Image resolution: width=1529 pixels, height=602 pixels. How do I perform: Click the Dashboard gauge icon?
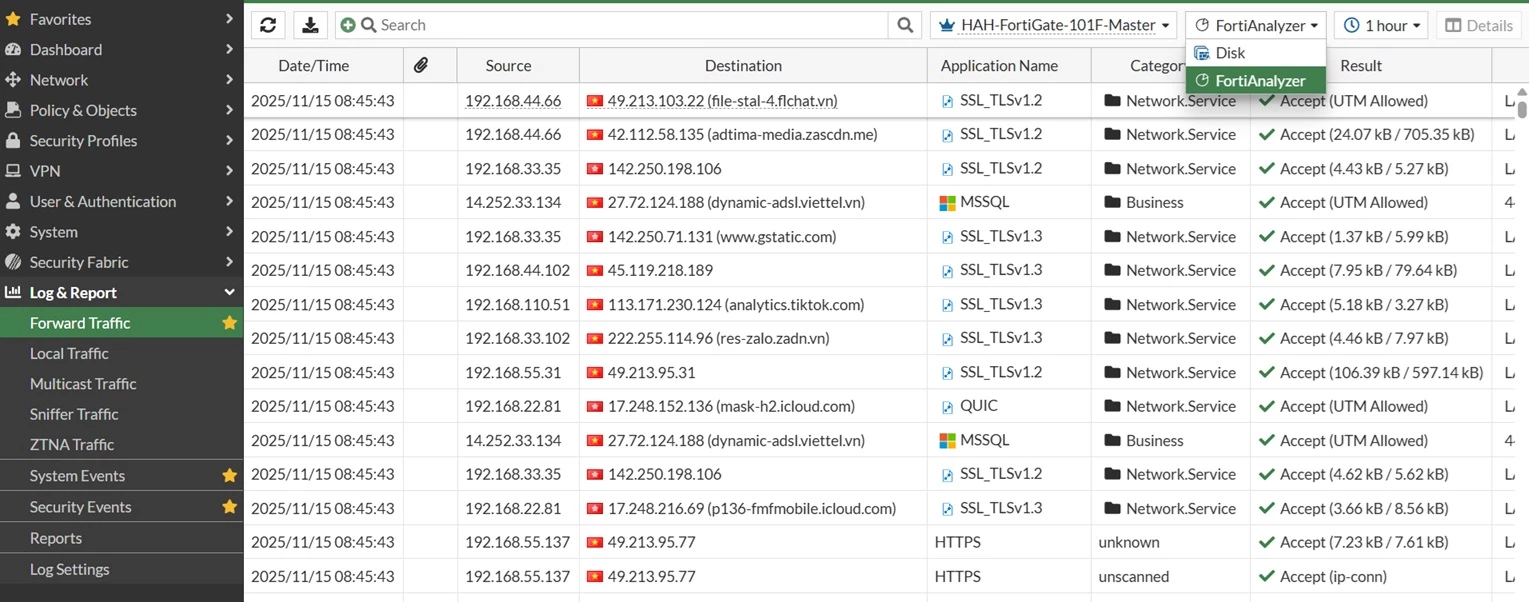(13, 49)
